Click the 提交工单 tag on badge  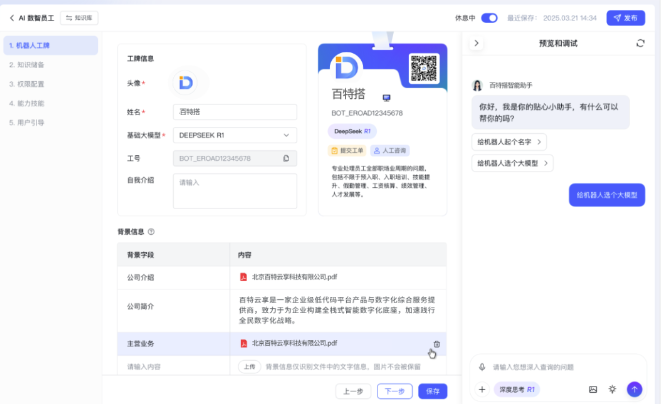point(347,151)
